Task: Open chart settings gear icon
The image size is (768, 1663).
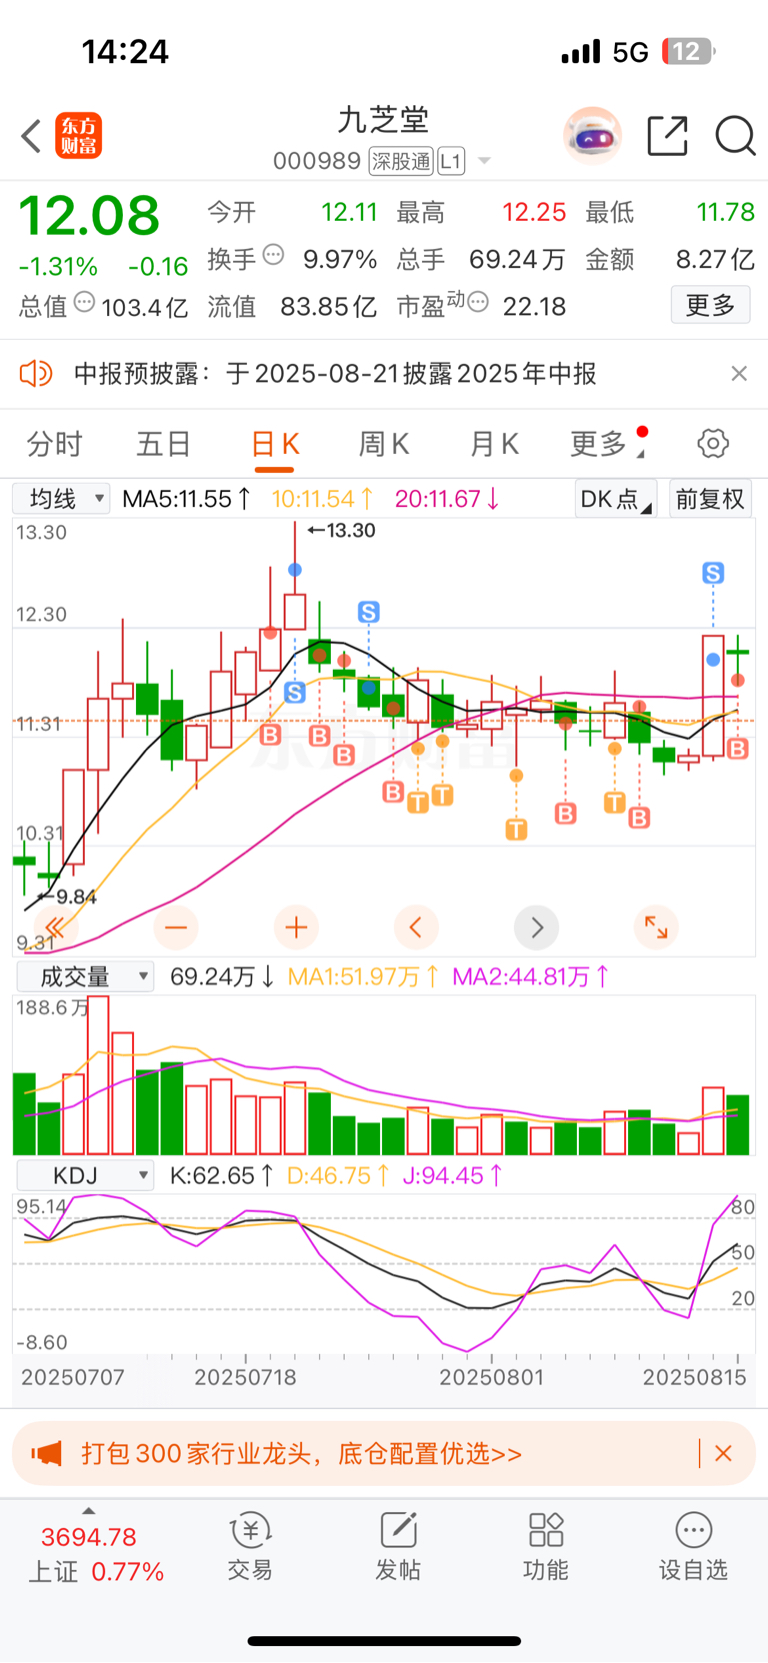Action: pyautogui.click(x=713, y=443)
